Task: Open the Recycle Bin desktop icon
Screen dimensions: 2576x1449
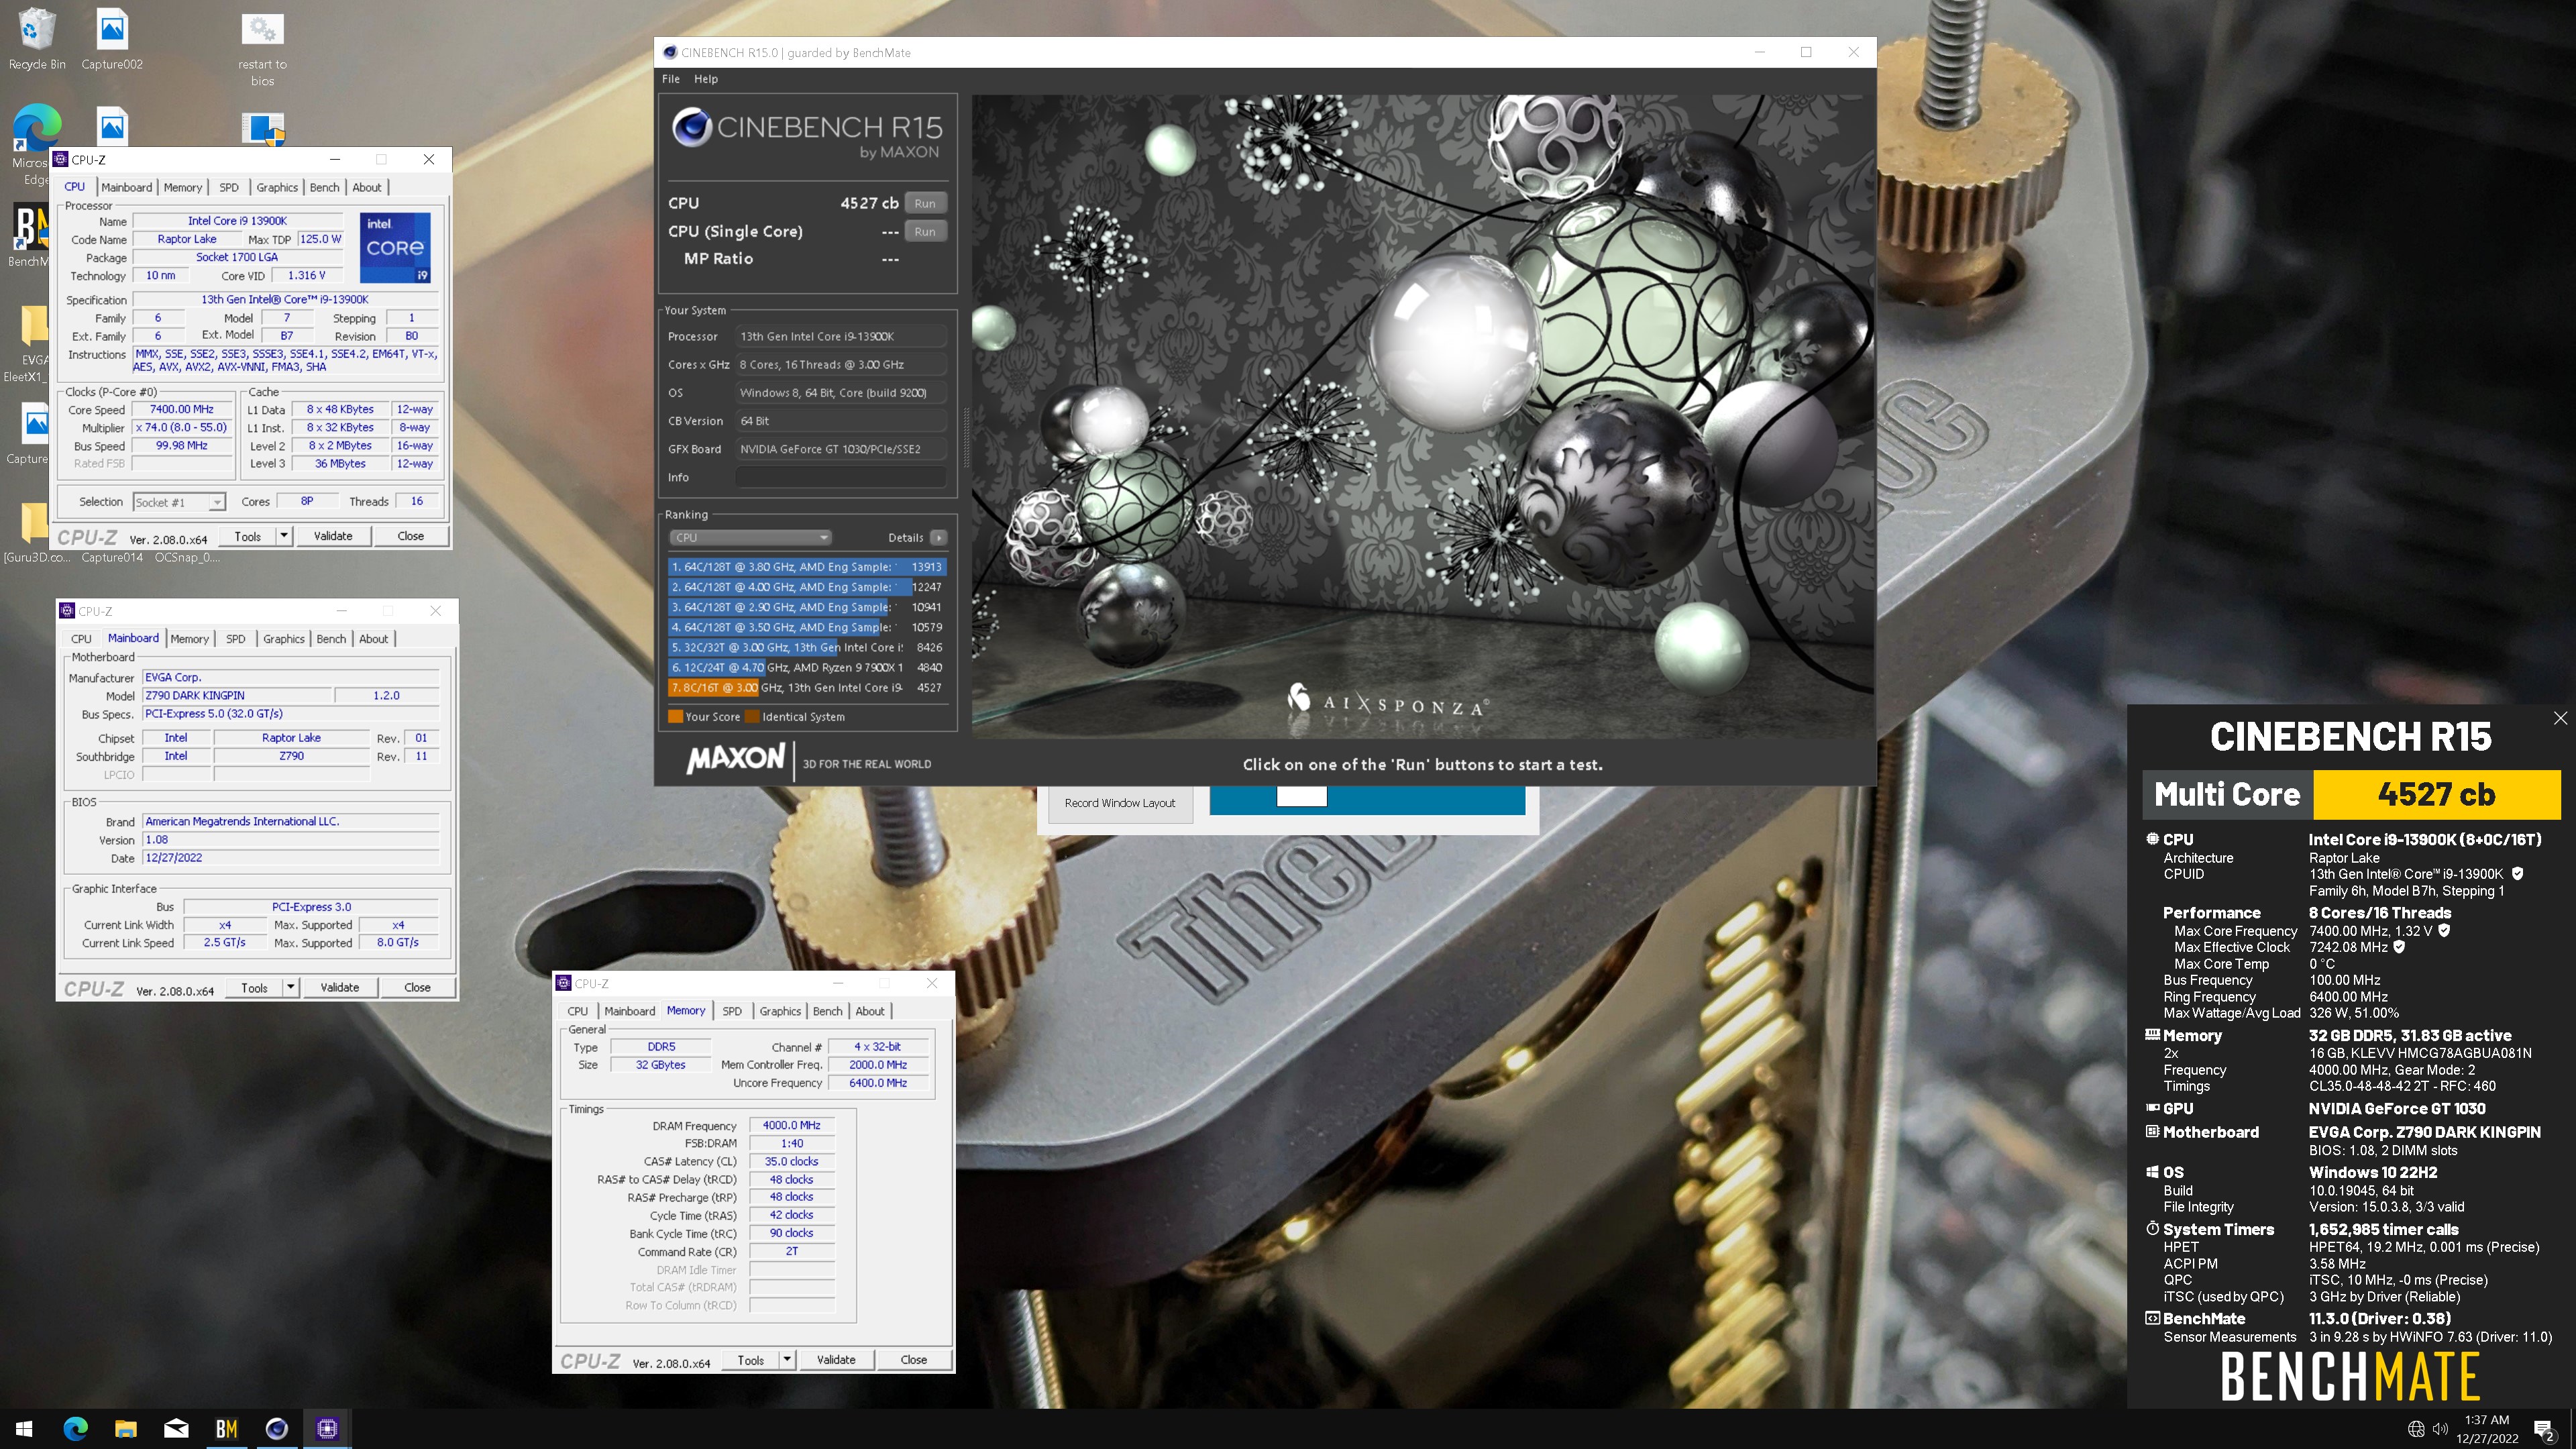Action: [37, 38]
